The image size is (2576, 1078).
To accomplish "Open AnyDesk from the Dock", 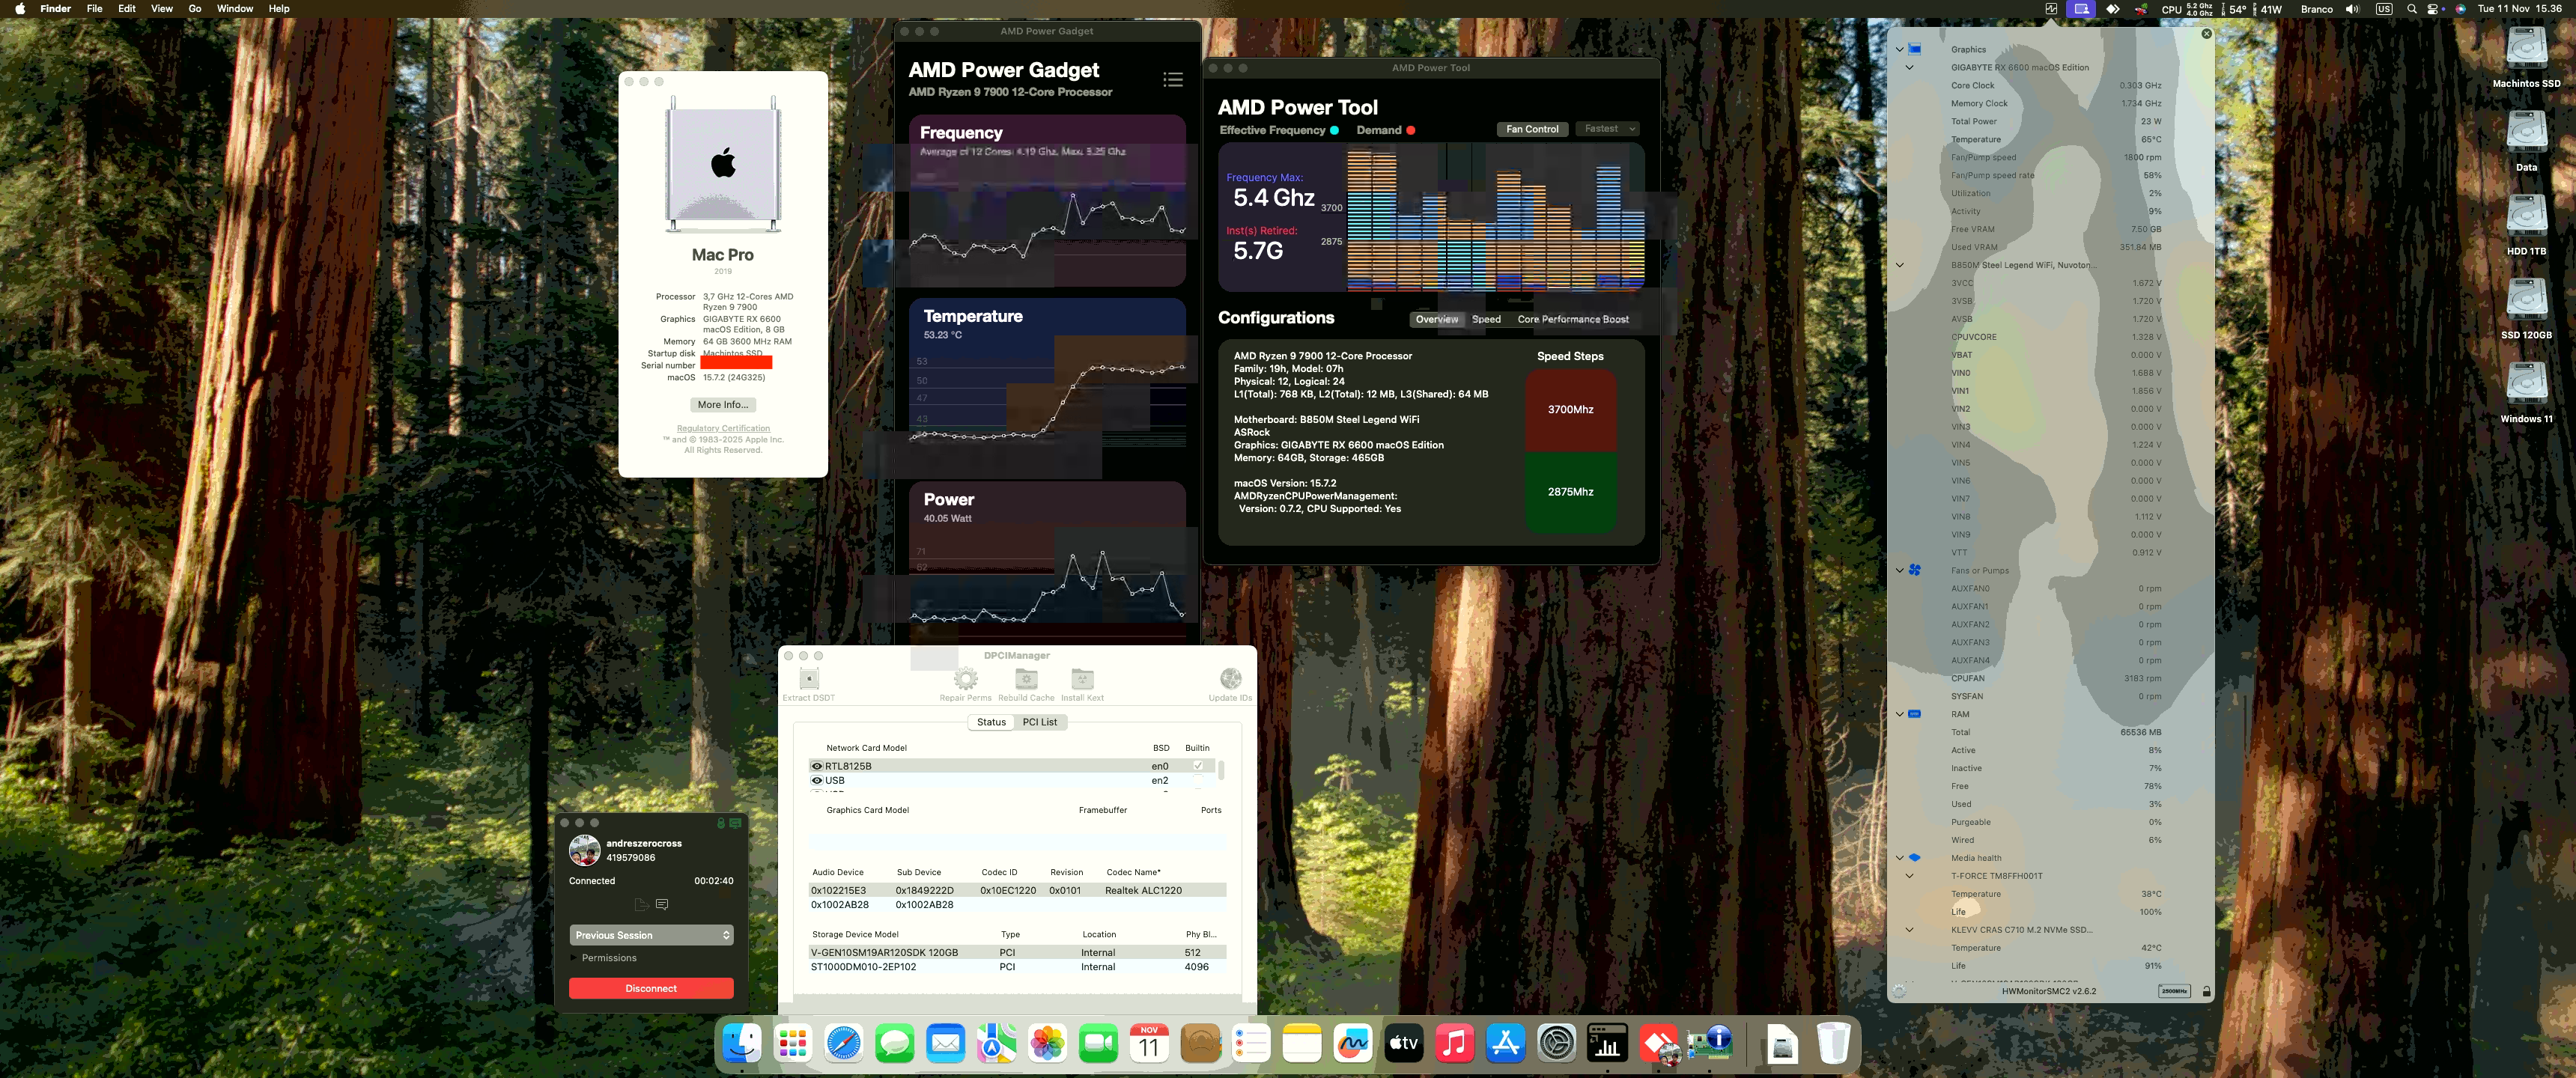I will [x=1659, y=1044].
